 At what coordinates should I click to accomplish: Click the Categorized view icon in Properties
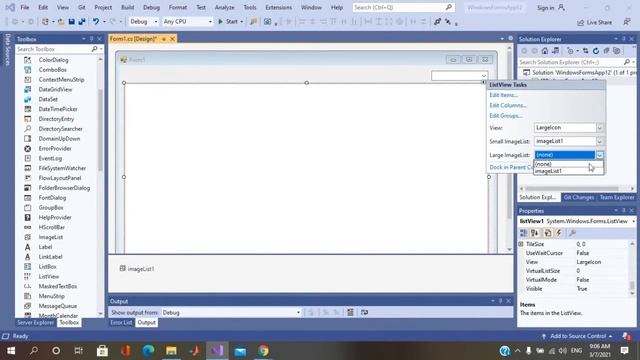(x=524, y=233)
